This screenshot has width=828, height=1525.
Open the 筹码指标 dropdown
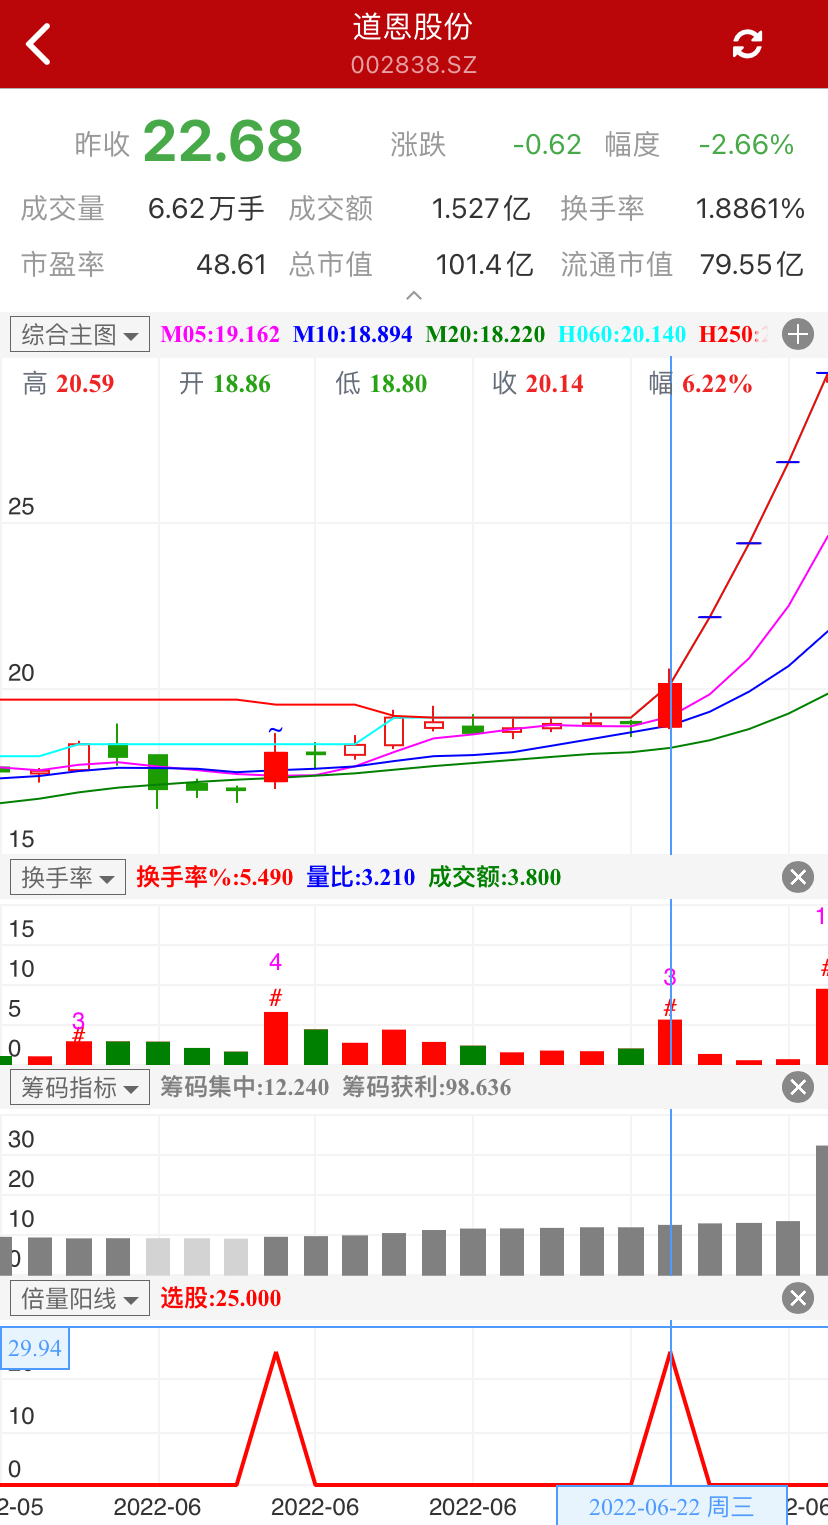pos(80,1087)
